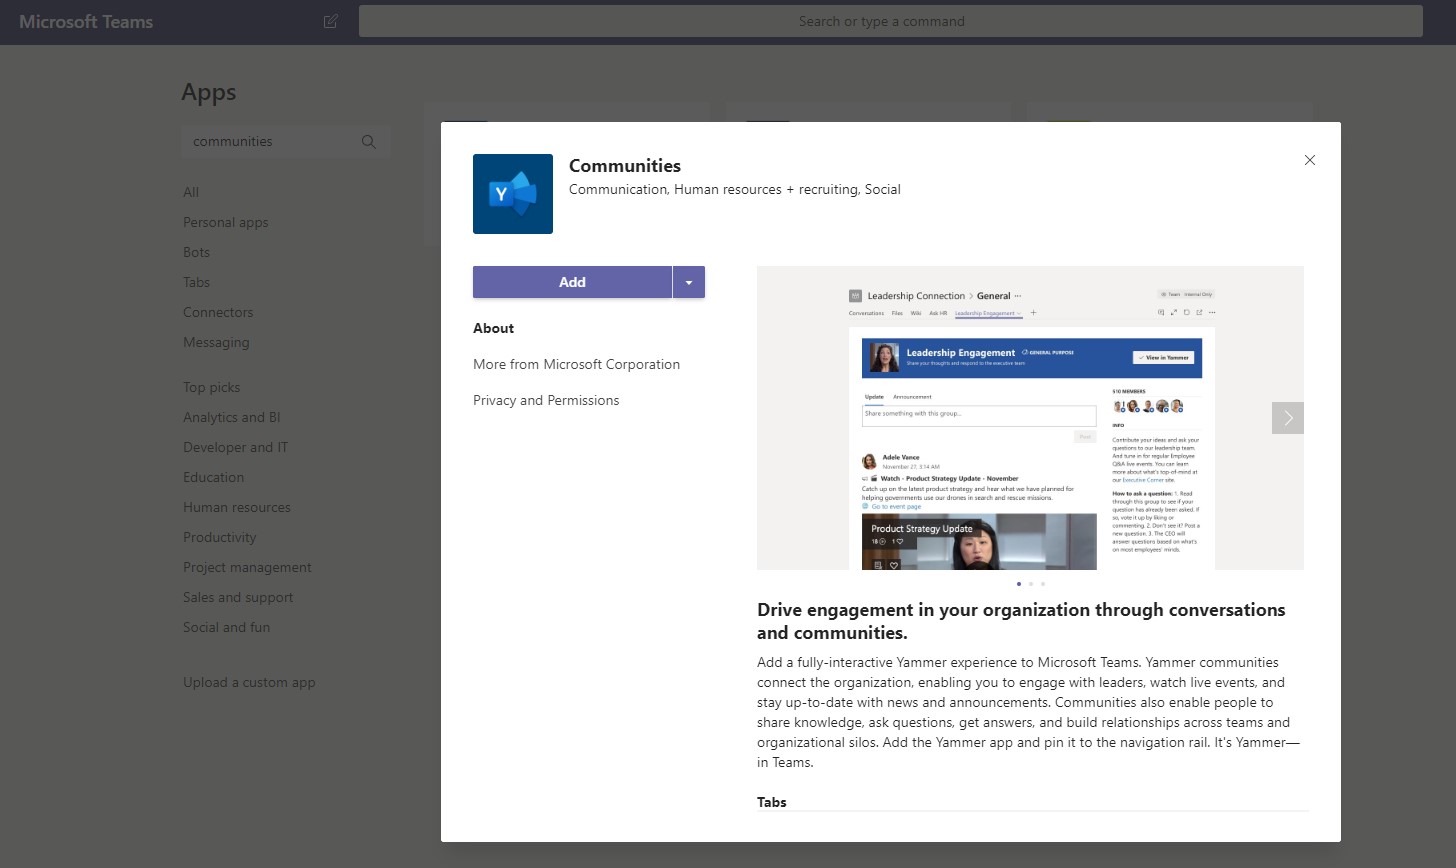Open More from Microsoft Corporation
The width and height of the screenshot is (1456, 868).
(576, 364)
